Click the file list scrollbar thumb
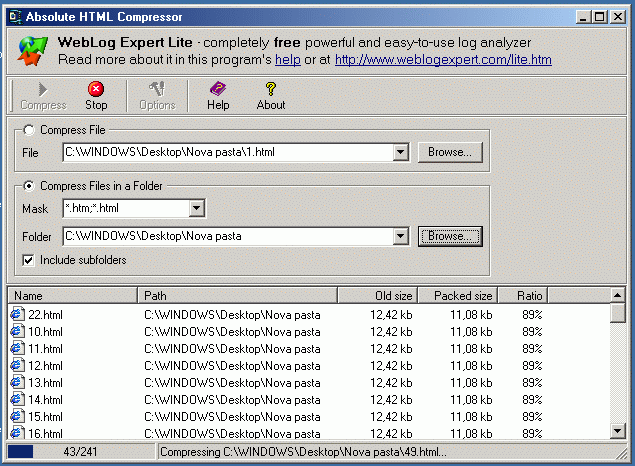Image resolution: width=635 pixels, height=466 pixels. pyautogui.click(x=618, y=313)
